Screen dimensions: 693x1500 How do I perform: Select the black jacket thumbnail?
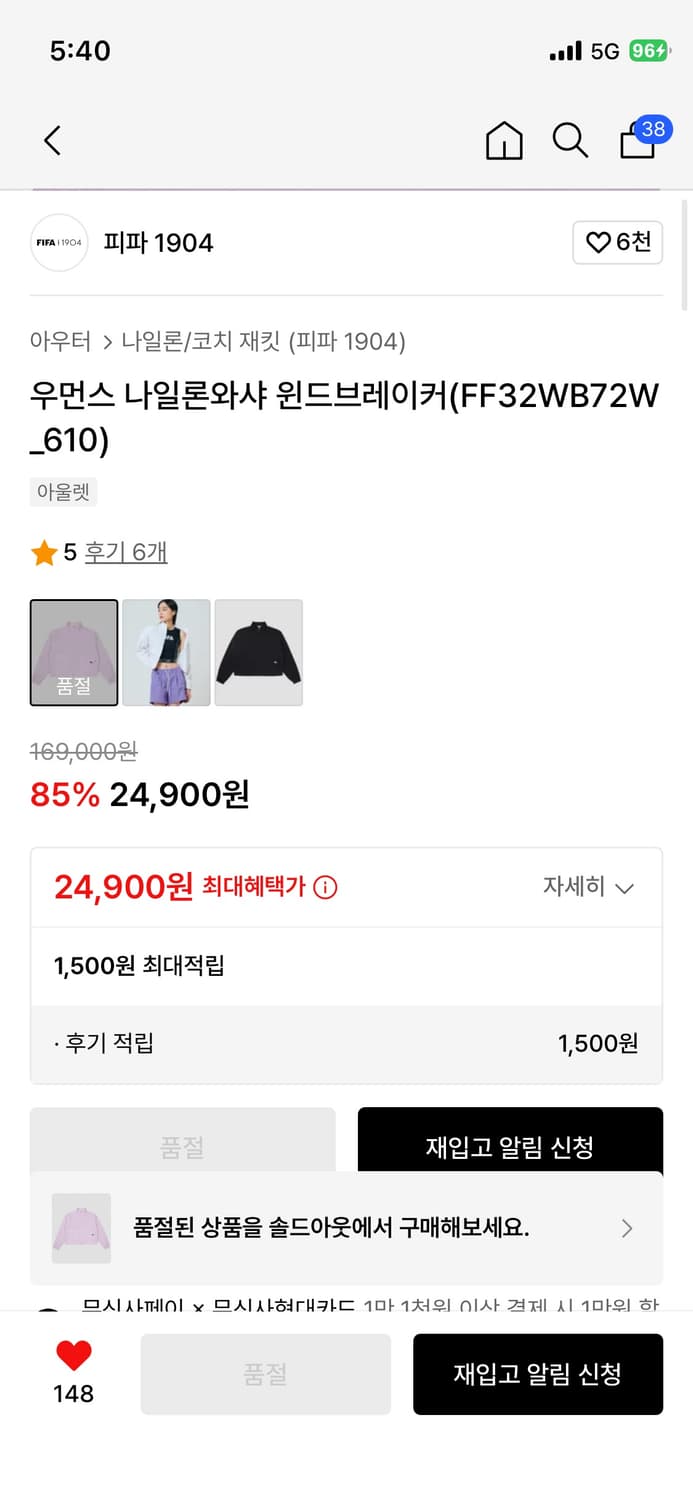[x=259, y=652]
